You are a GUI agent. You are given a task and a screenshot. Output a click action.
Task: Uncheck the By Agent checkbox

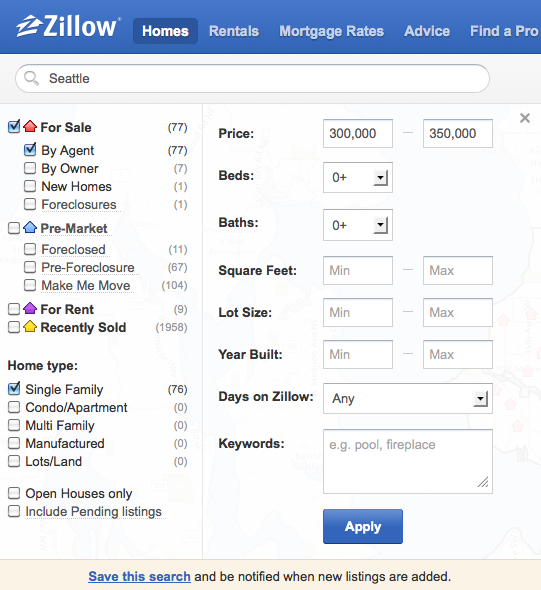[x=30, y=149]
